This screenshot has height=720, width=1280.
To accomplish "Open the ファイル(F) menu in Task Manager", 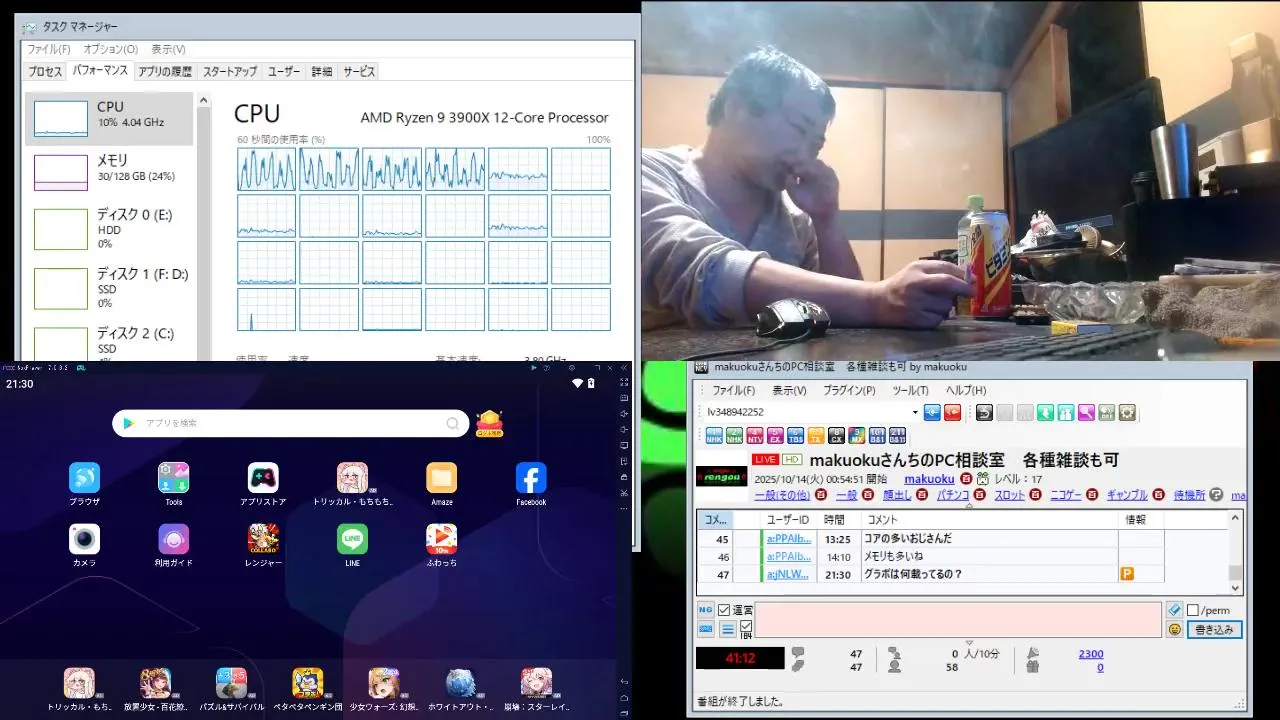I will coord(48,49).
